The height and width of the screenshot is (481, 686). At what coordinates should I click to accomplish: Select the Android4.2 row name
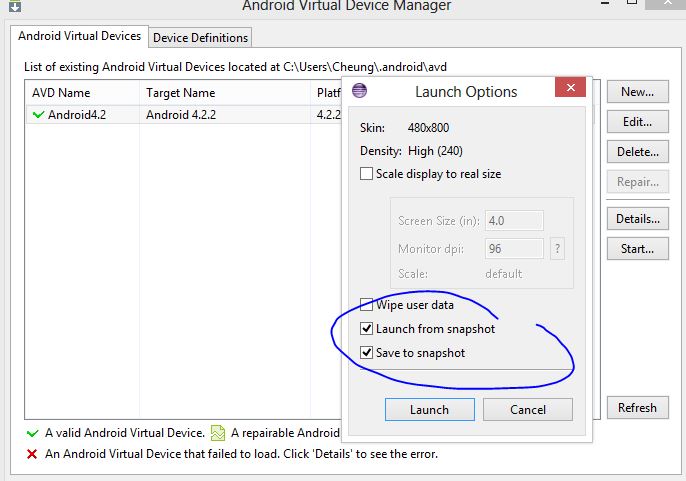(77, 115)
